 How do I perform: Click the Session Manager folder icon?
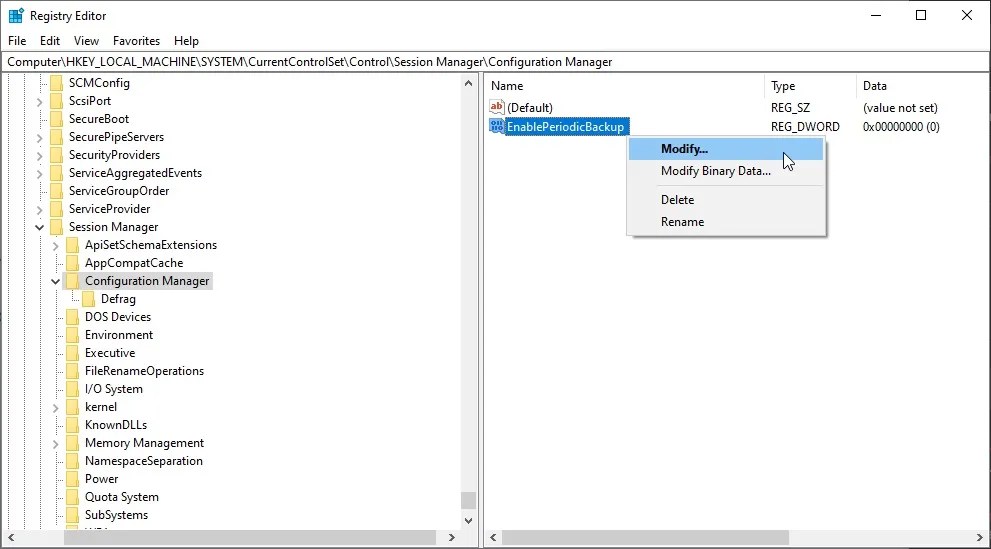(56, 227)
